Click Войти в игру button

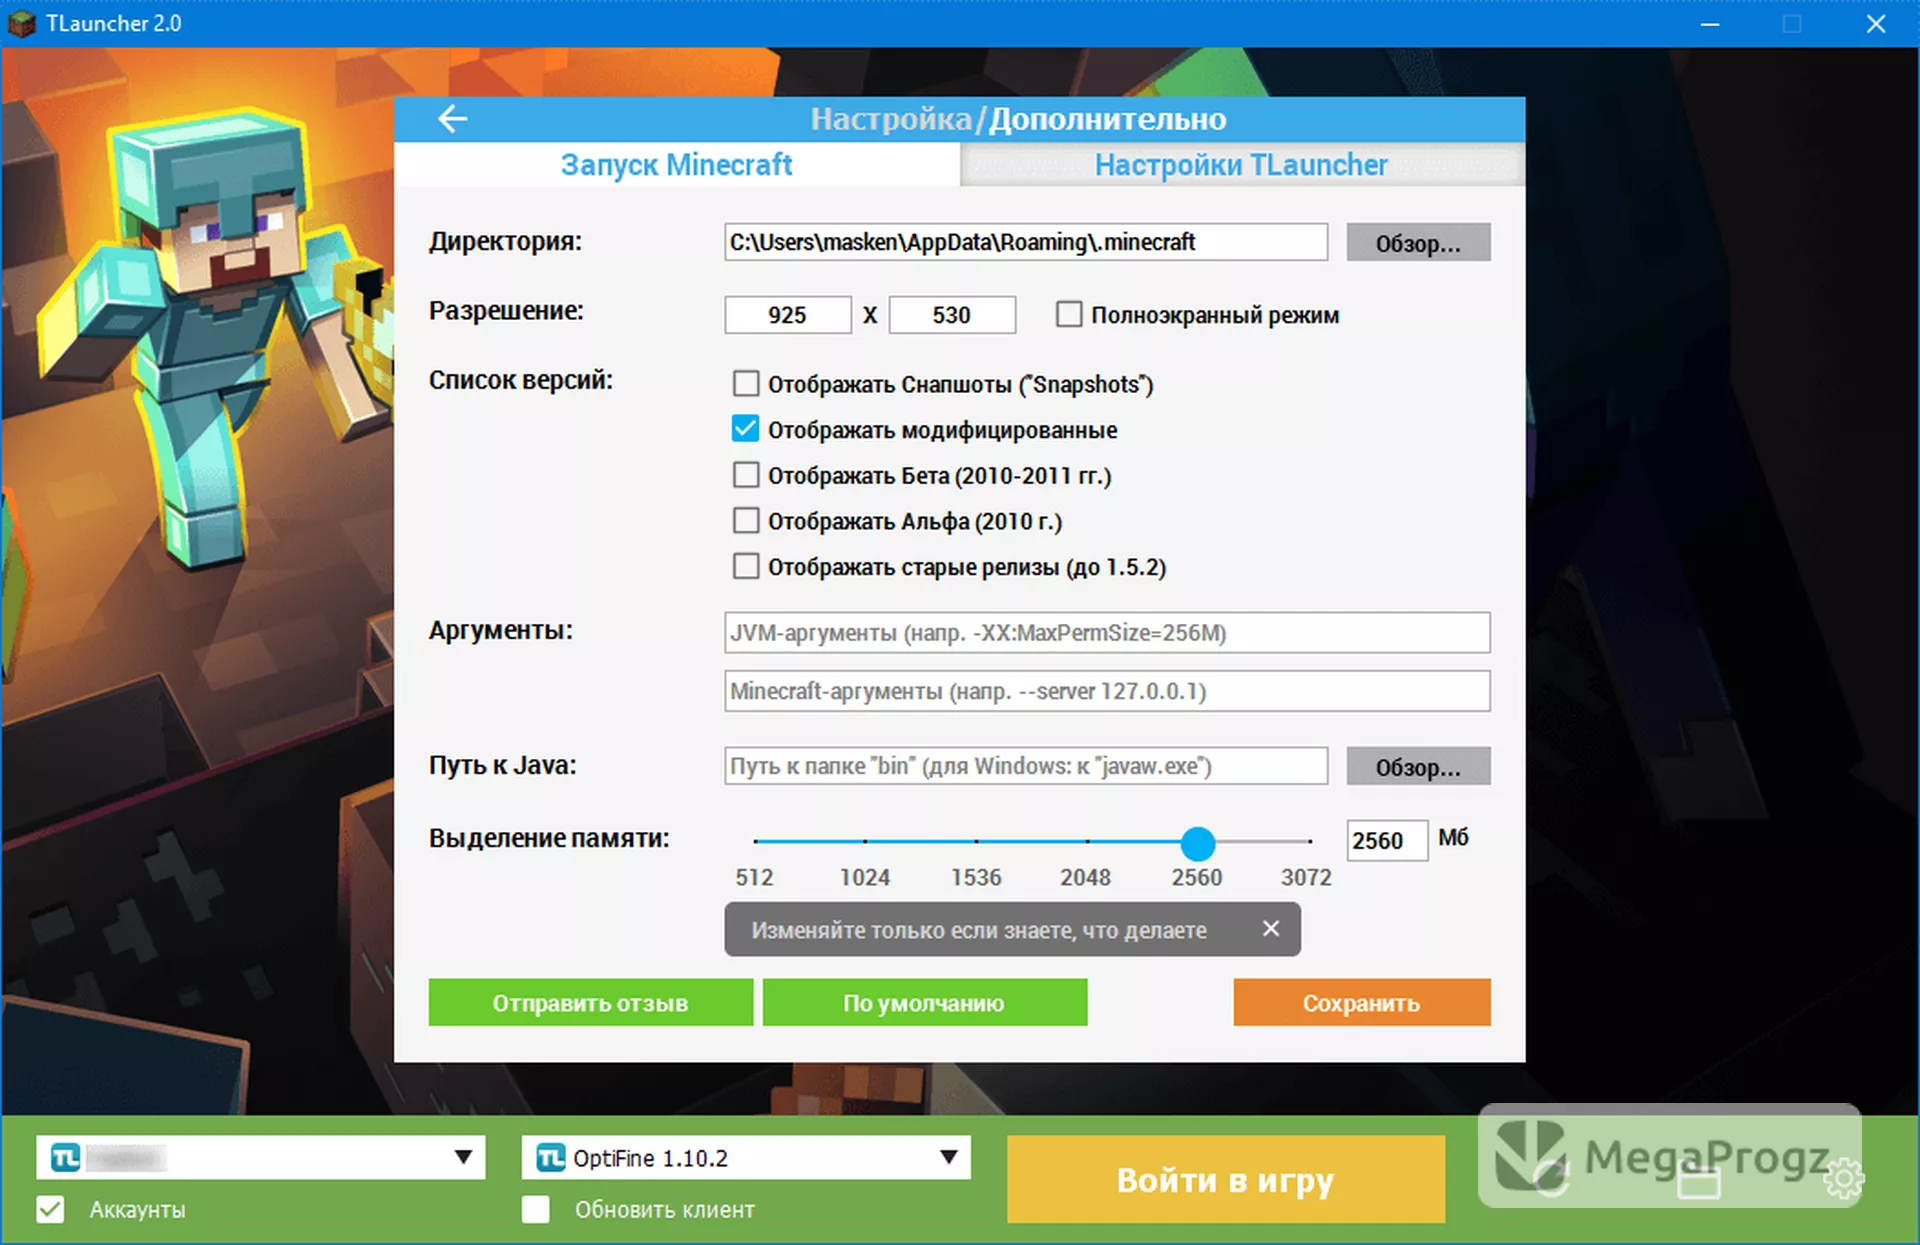1226,1180
